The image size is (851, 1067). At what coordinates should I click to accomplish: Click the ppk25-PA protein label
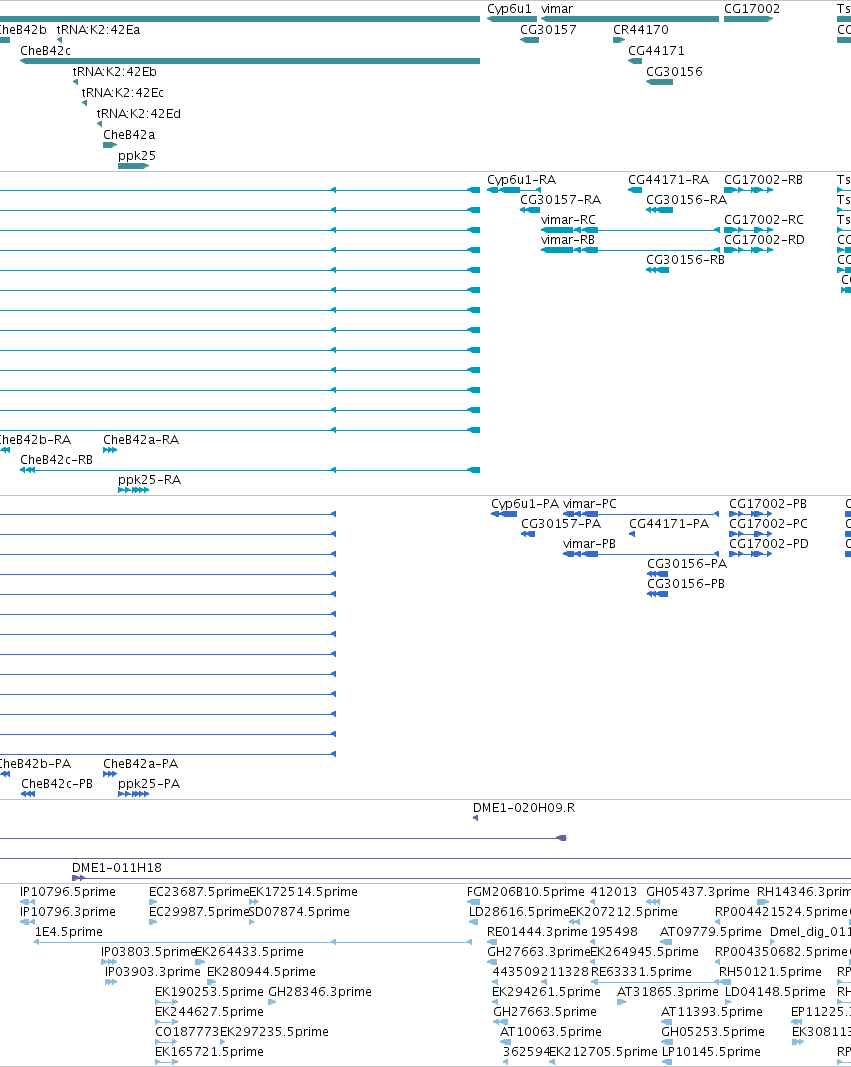click(149, 784)
